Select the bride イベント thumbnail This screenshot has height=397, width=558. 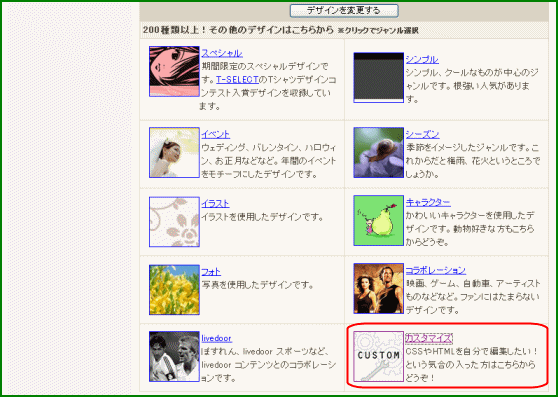click(174, 153)
